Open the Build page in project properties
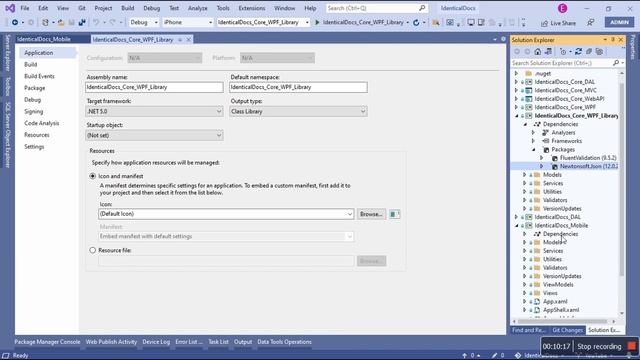This screenshot has width=640, height=360. tap(31, 64)
